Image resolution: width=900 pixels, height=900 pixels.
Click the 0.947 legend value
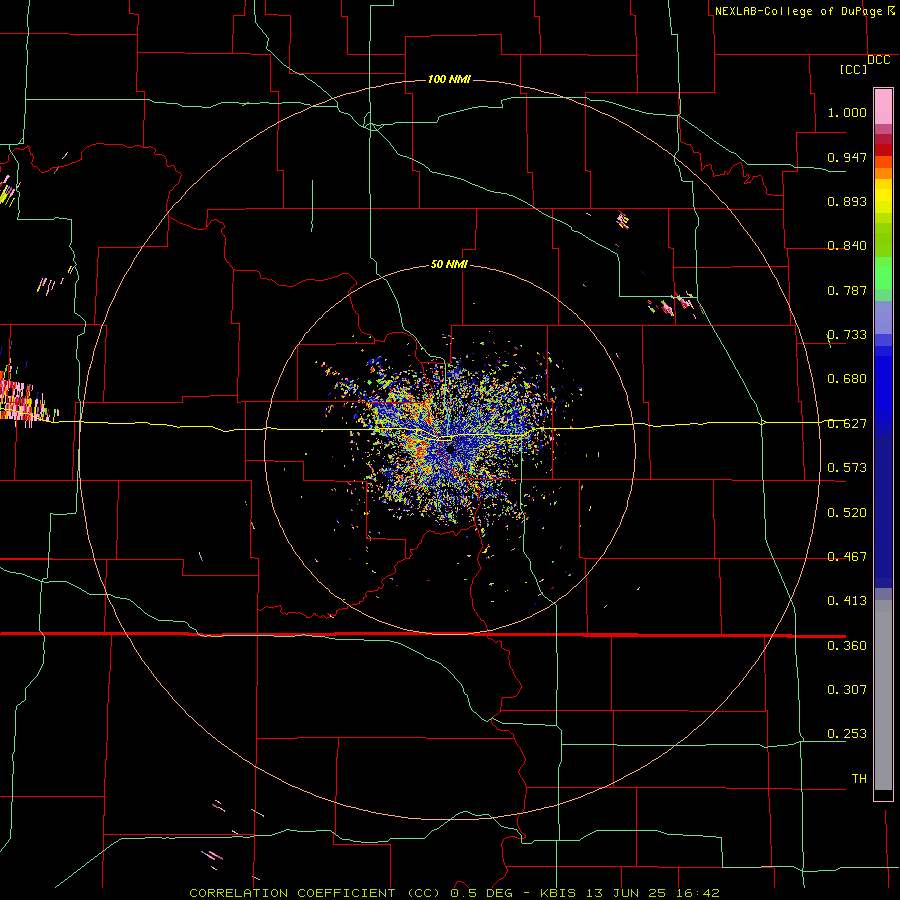847,157
